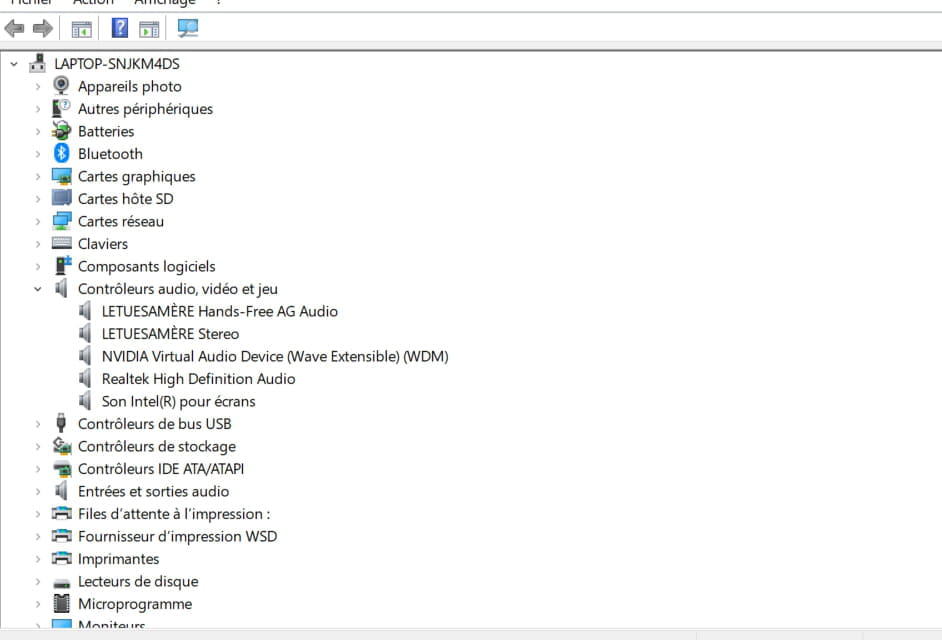Click the USB plug icon for Contrôleurs de bus USB
The height and width of the screenshot is (640, 942).
pyautogui.click(x=61, y=423)
